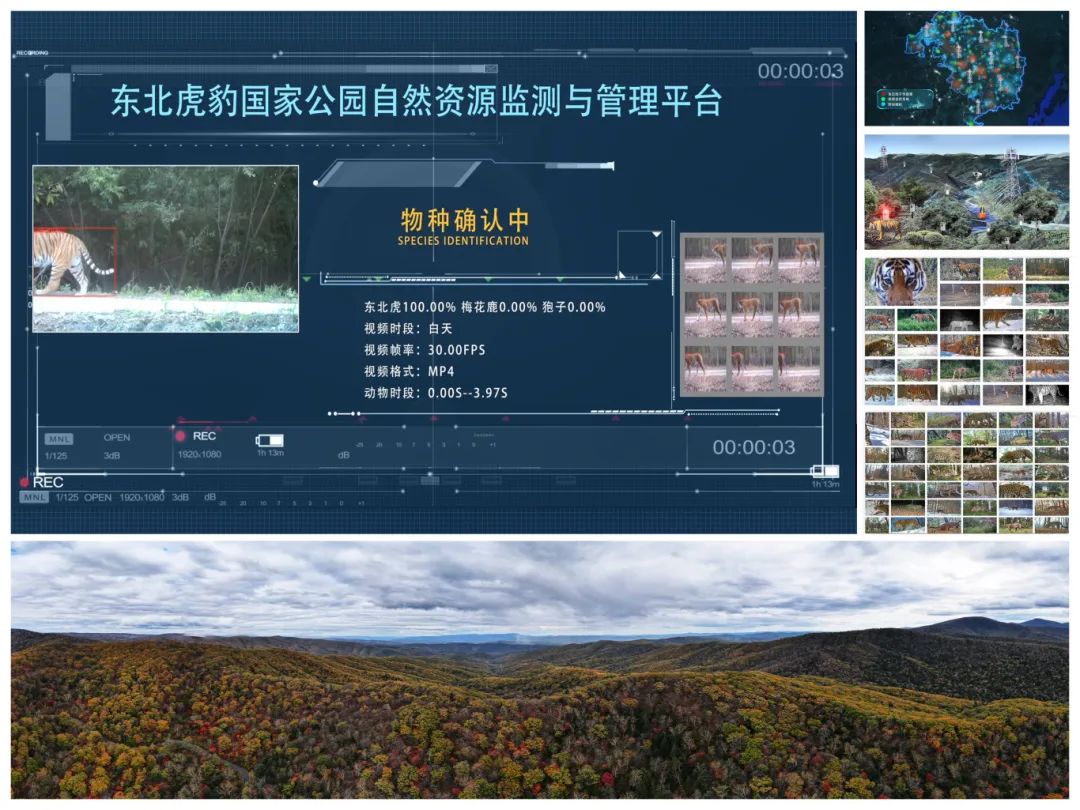The image size is (1080, 810).
Task: Open the leopard camera-trap photo collage
Action: pos(966,472)
